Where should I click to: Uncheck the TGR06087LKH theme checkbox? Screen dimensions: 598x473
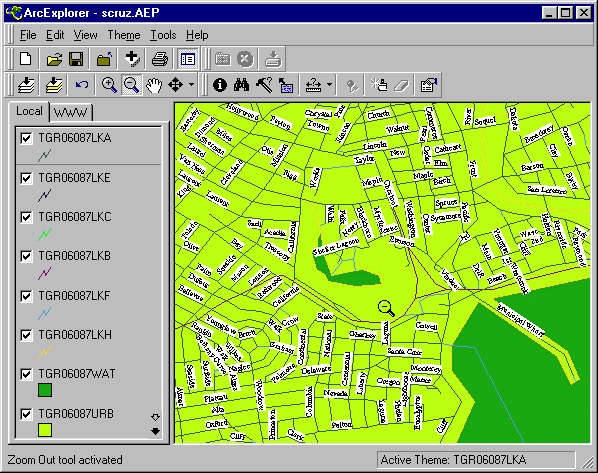pos(26,335)
